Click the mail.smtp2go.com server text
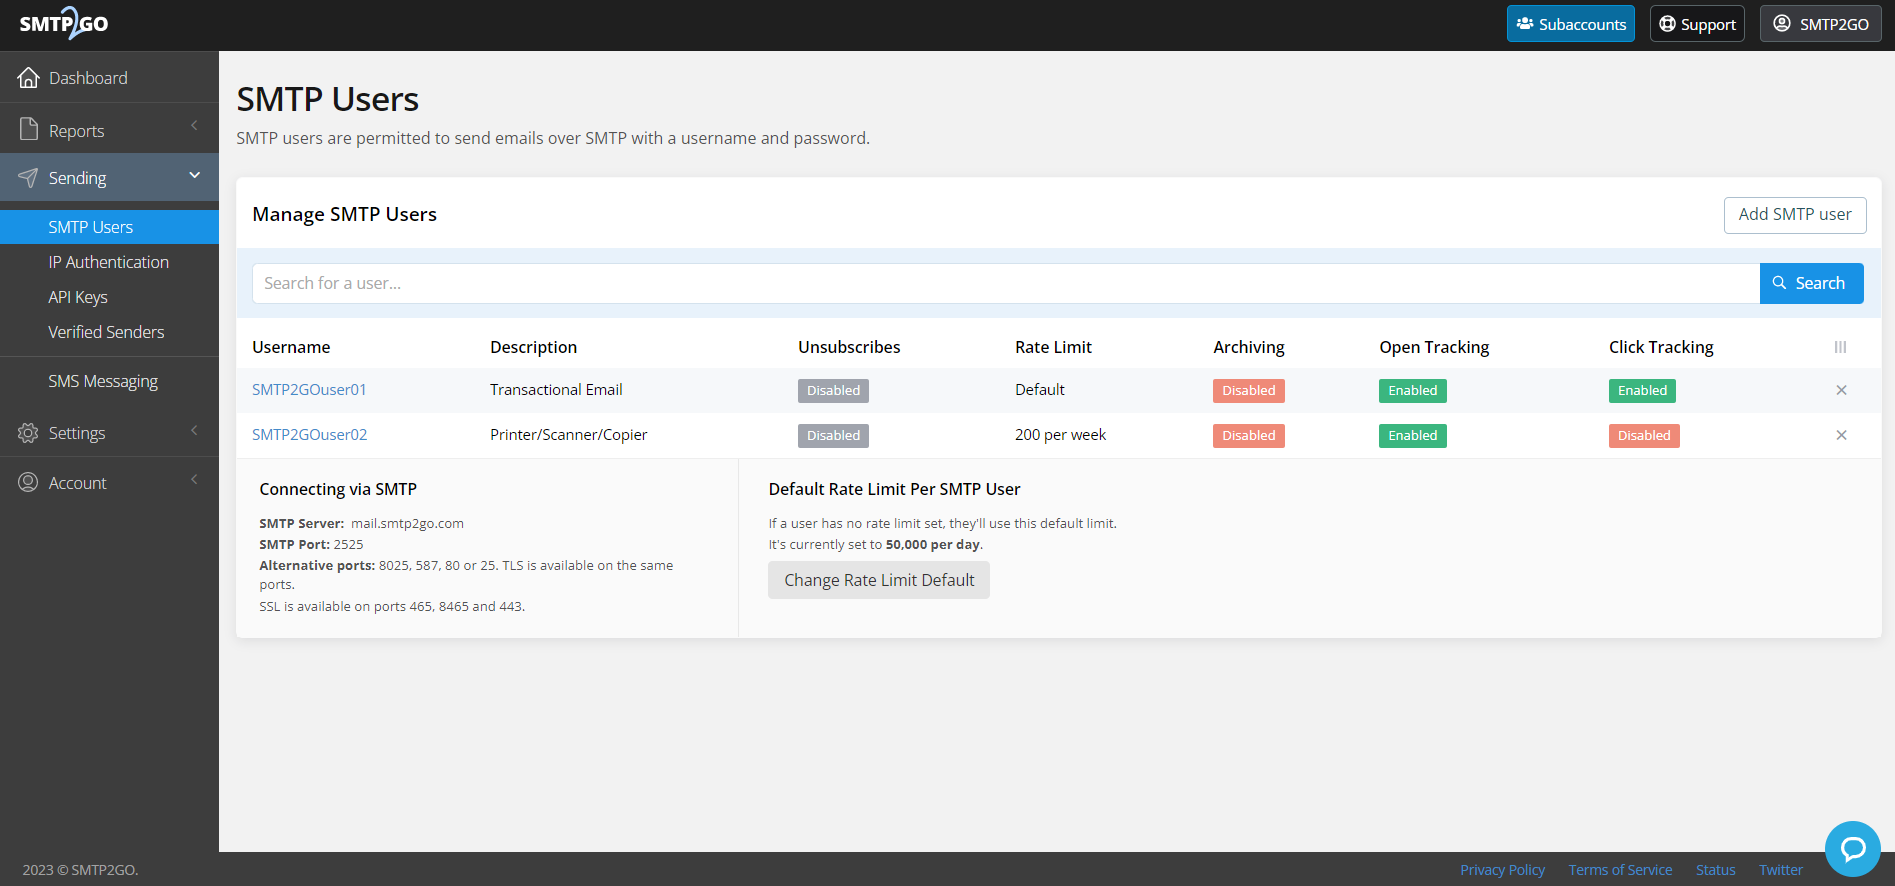The width and height of the screenshot is (1895, 886). (407, 523)
